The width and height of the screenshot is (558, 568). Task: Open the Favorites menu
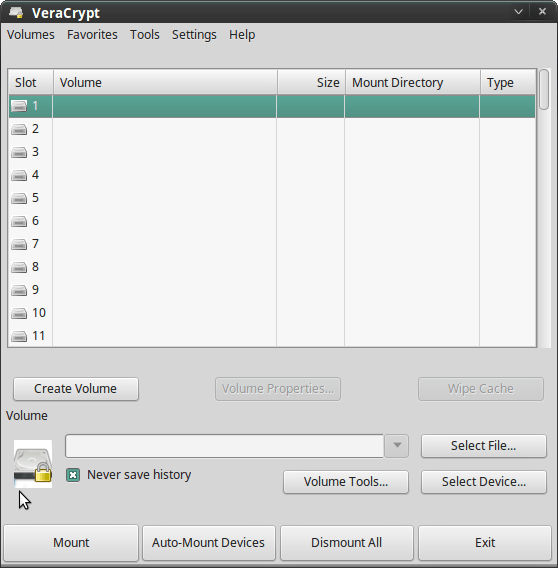click(92, 35)
